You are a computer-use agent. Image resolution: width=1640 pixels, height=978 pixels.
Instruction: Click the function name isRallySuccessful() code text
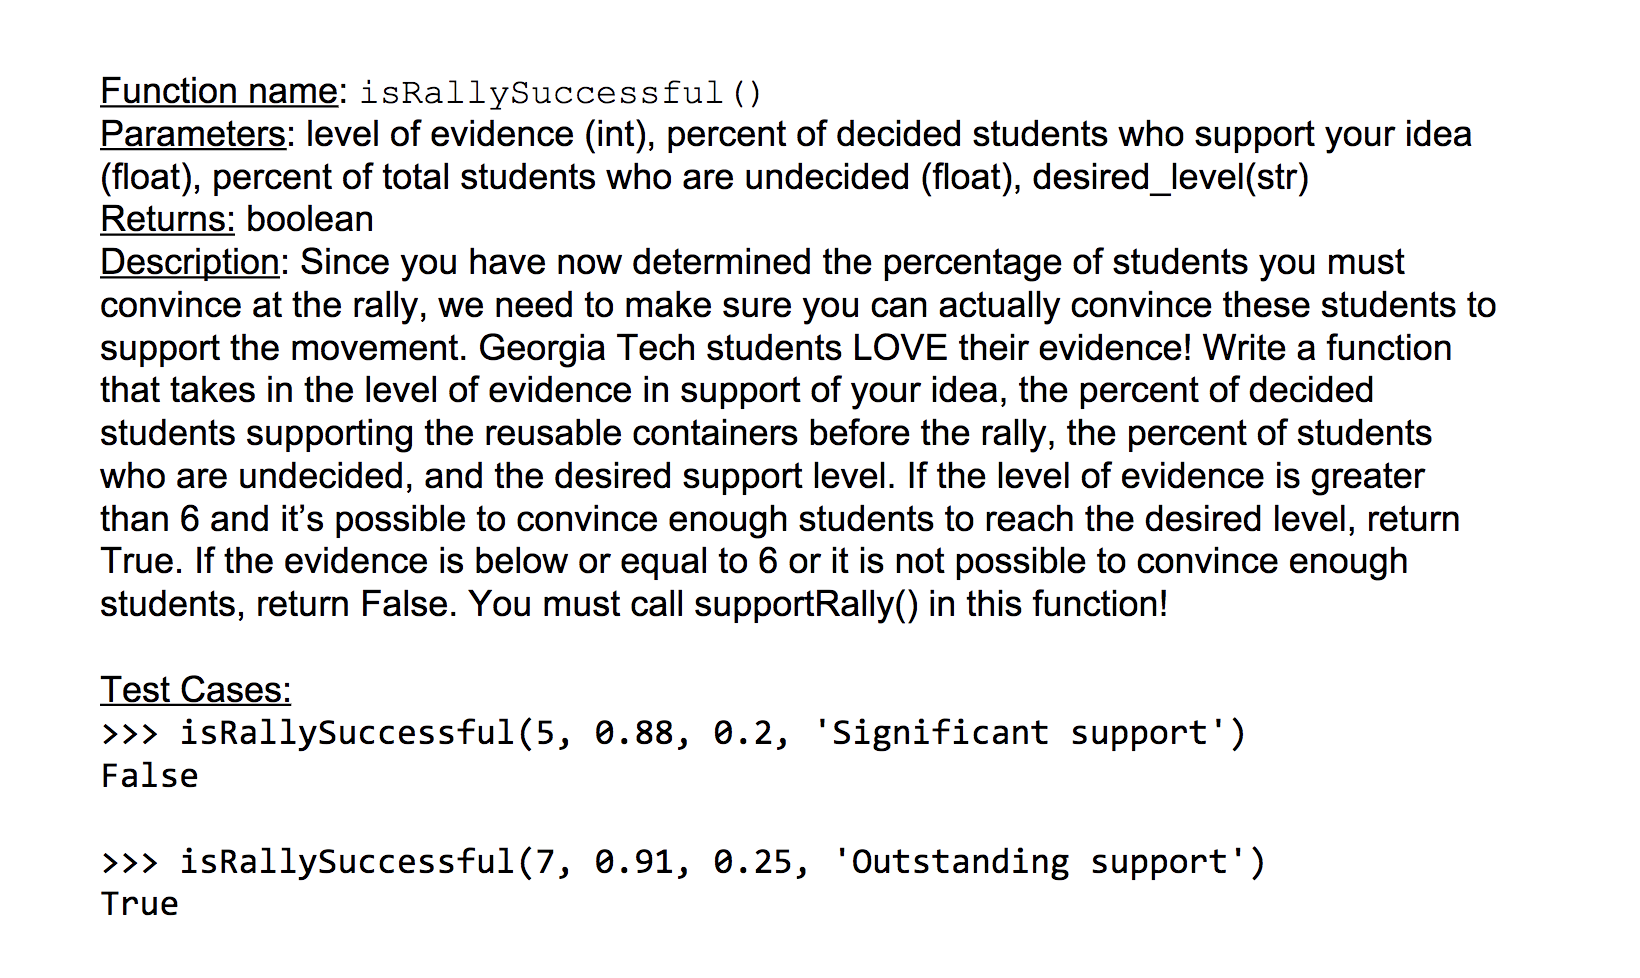561,93
